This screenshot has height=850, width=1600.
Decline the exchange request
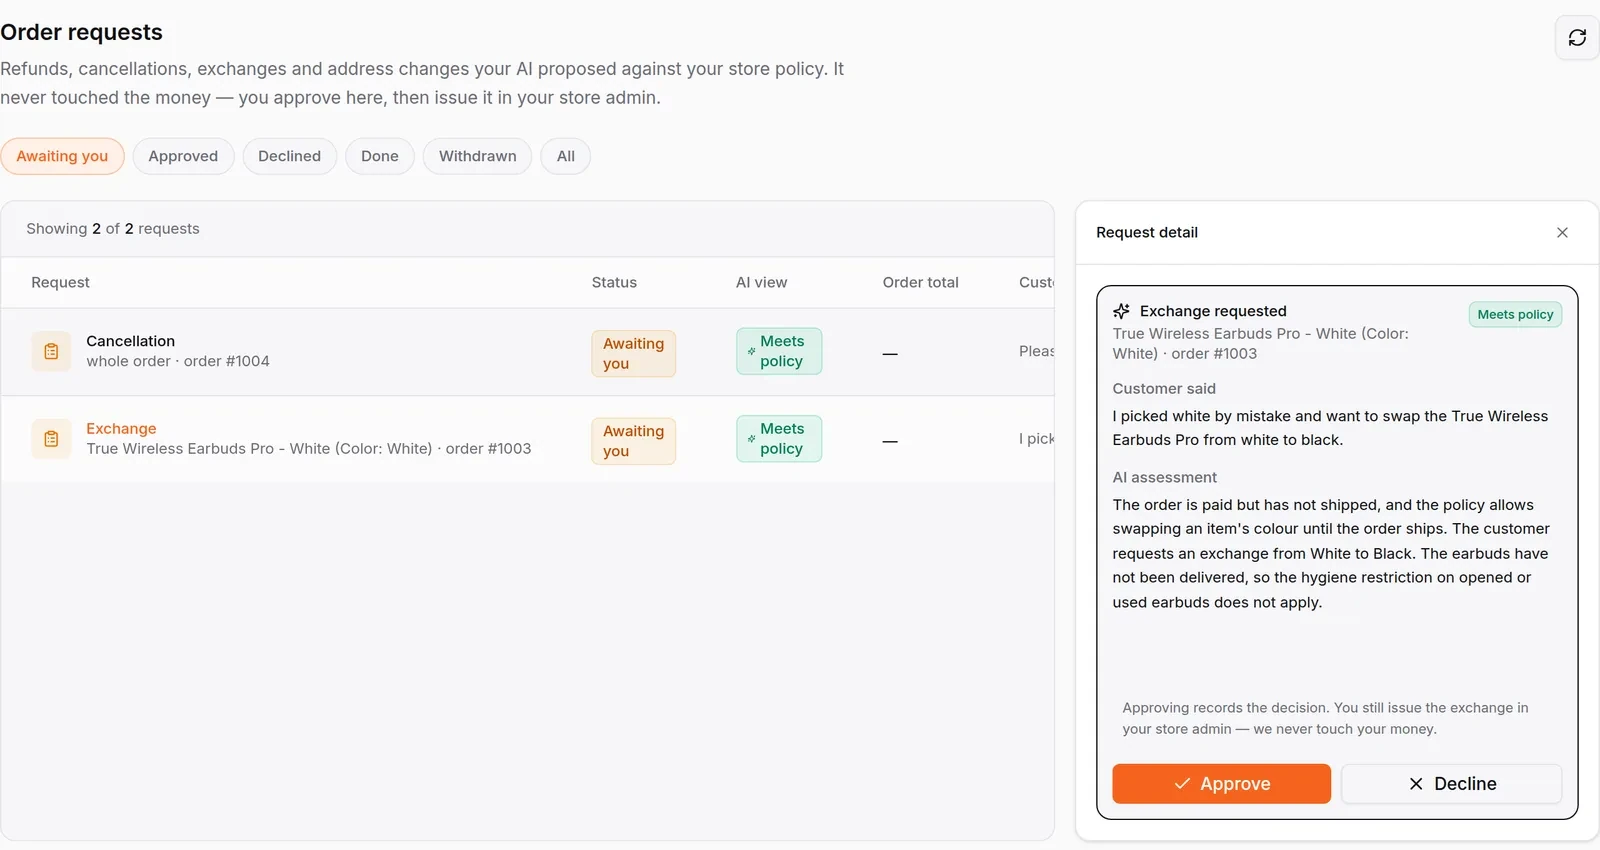coord(1451,784)
